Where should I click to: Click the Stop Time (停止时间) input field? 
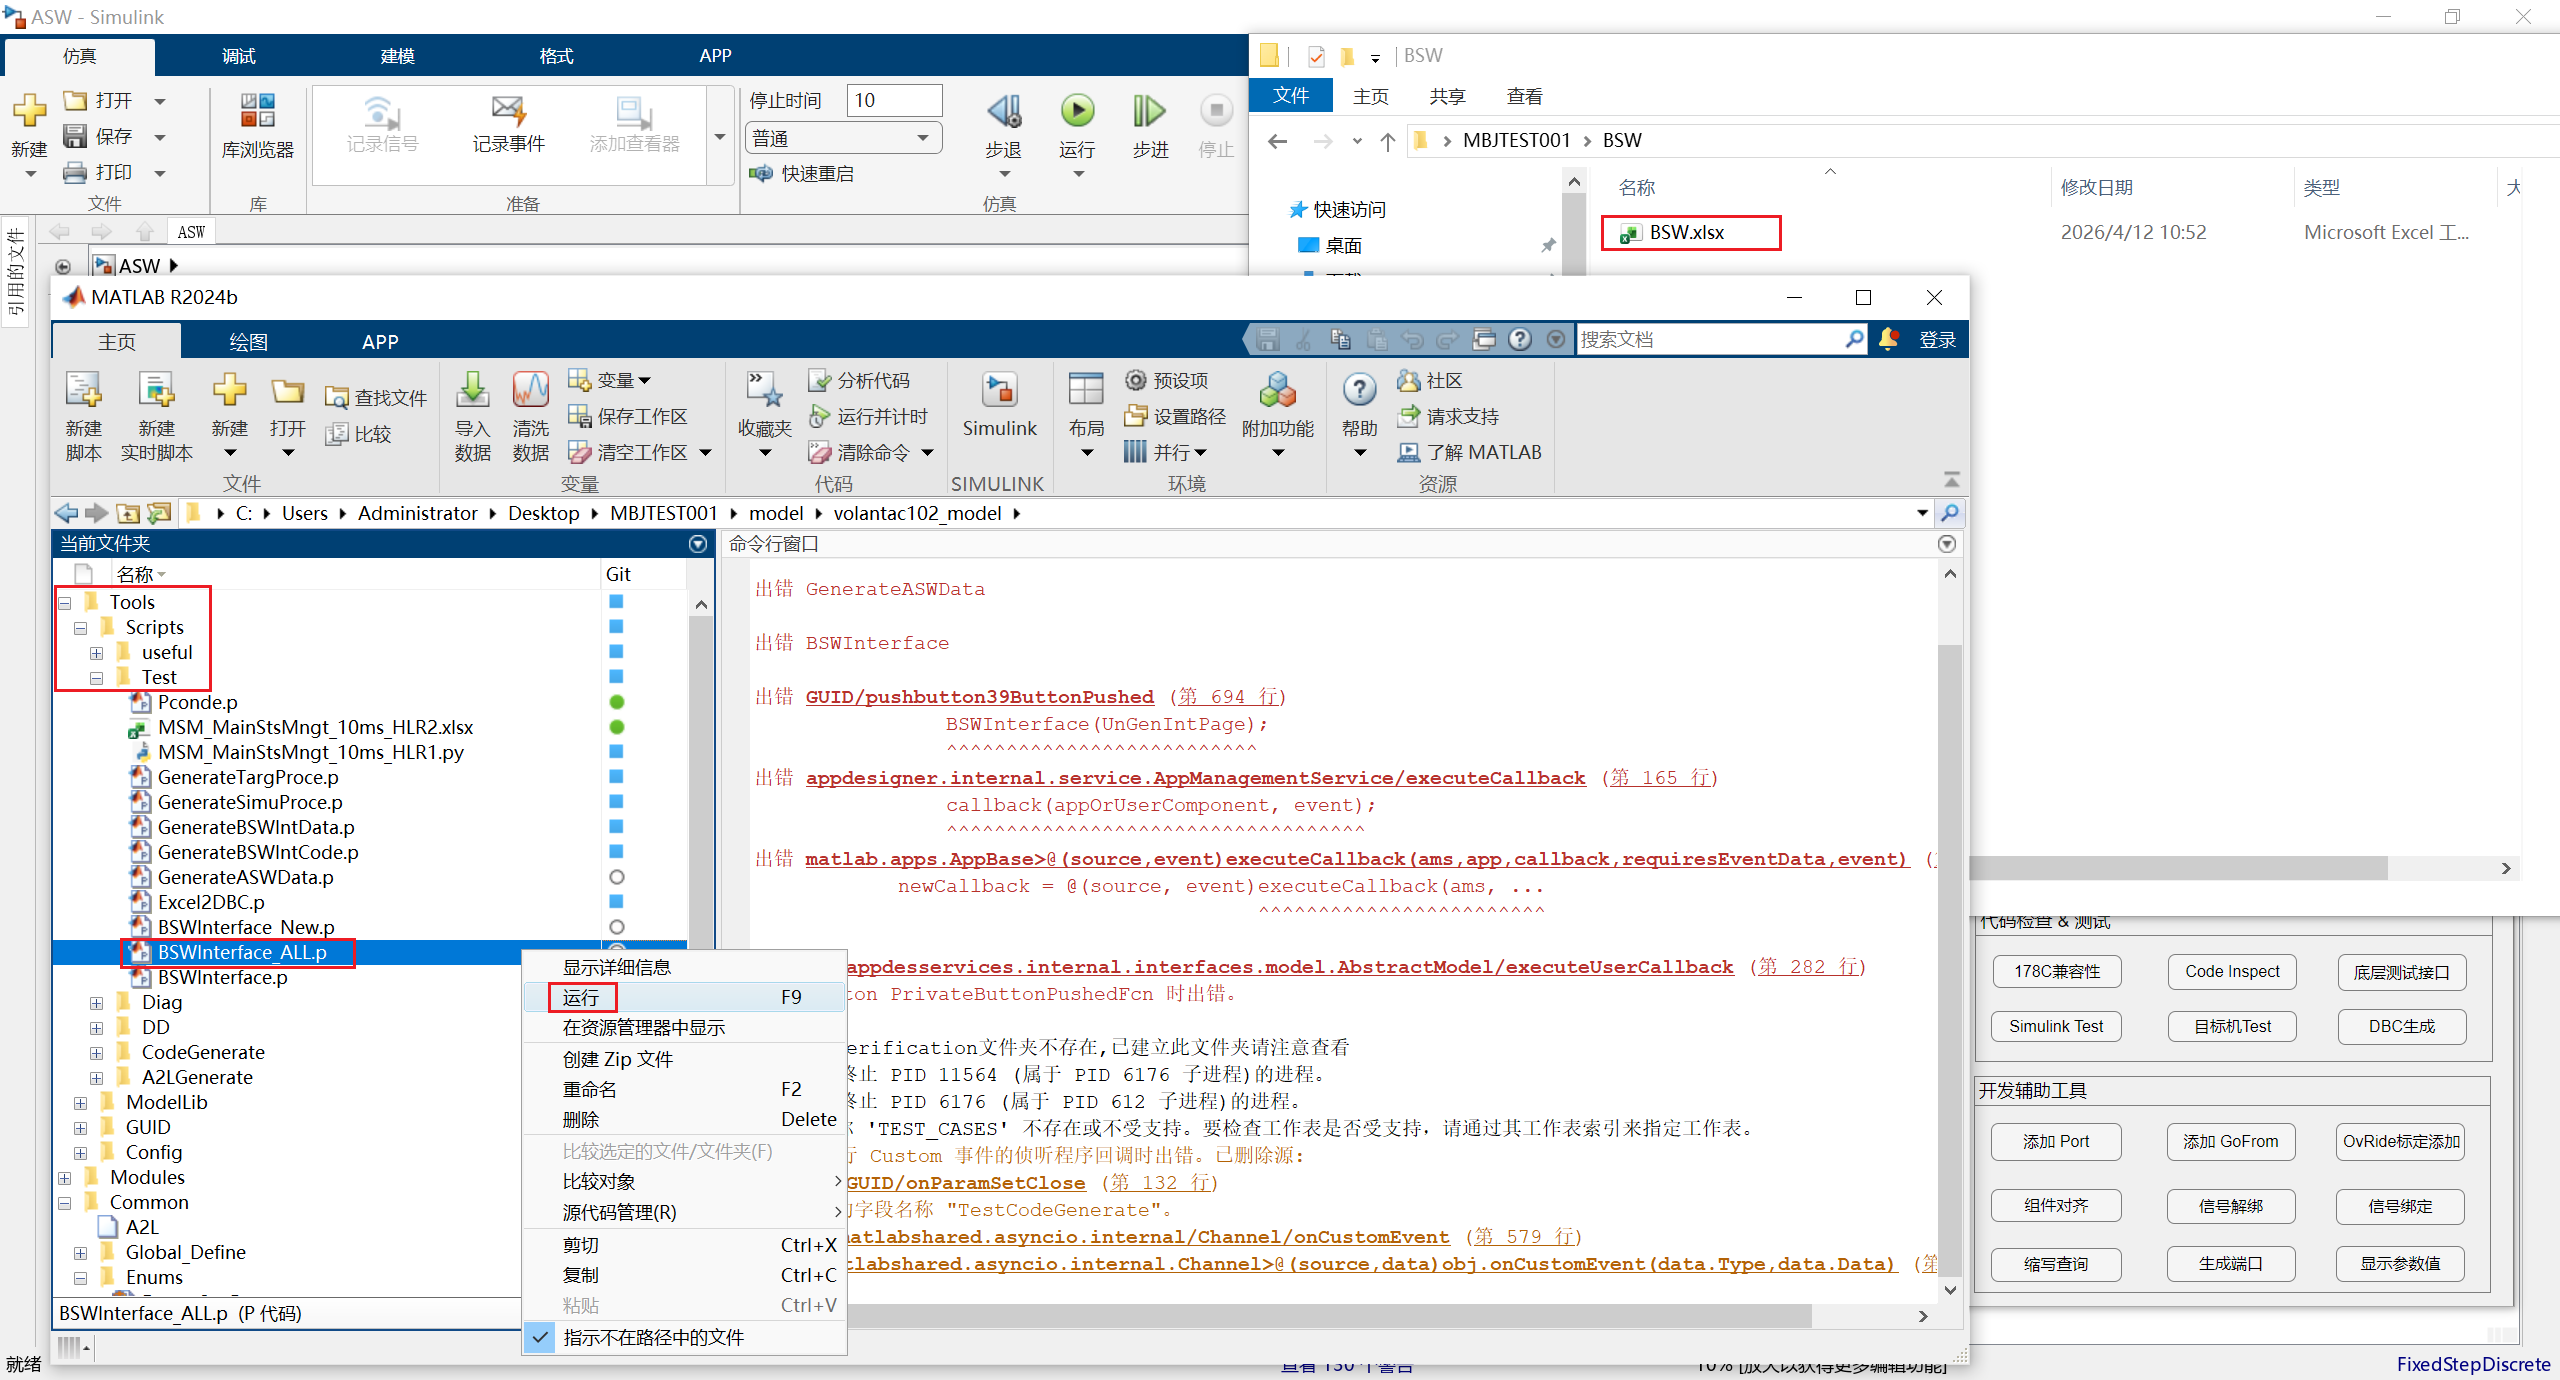(895, 100)
